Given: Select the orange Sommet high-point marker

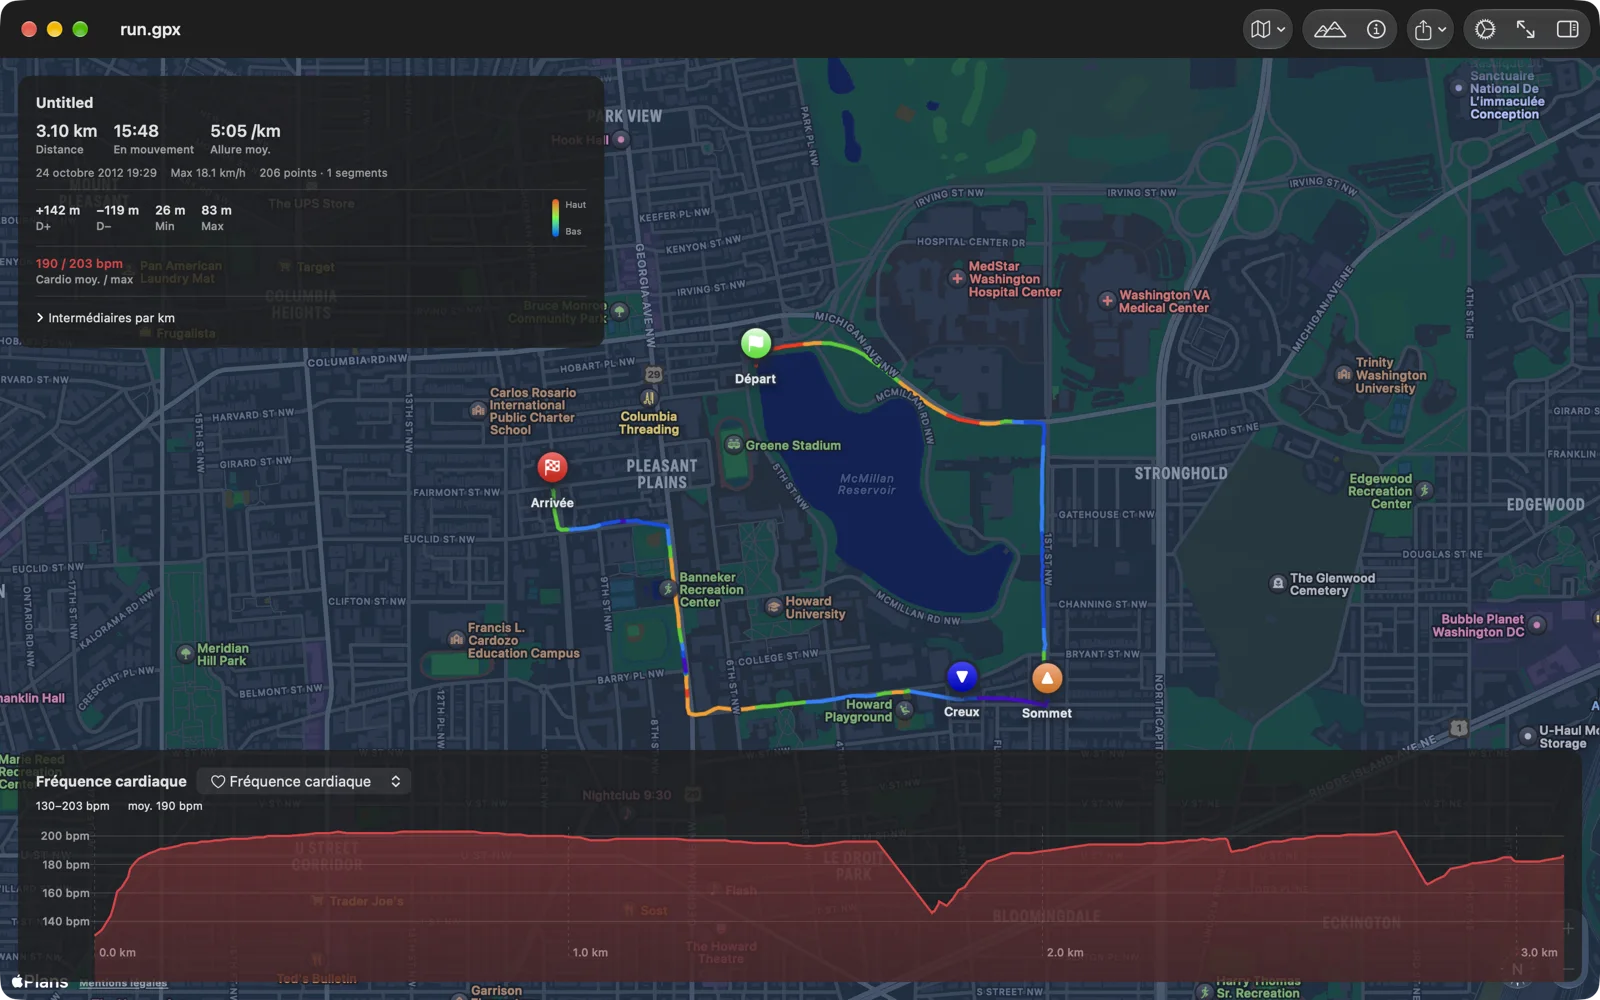Looking at the screenshot, I should point(1047,678).
